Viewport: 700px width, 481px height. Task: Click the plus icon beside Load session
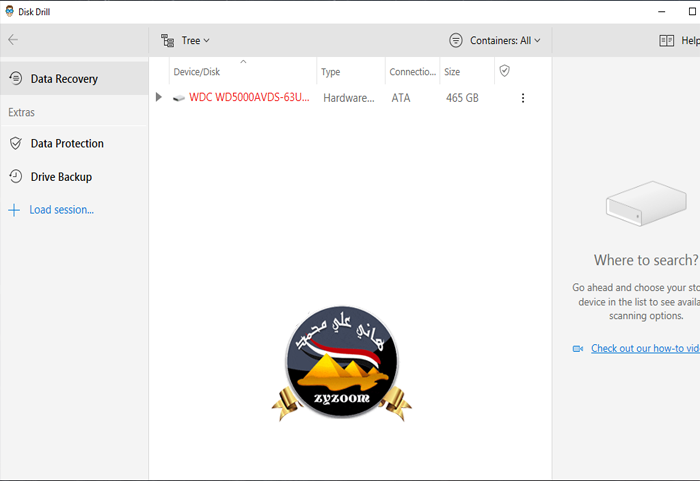[x=14, y=210]
